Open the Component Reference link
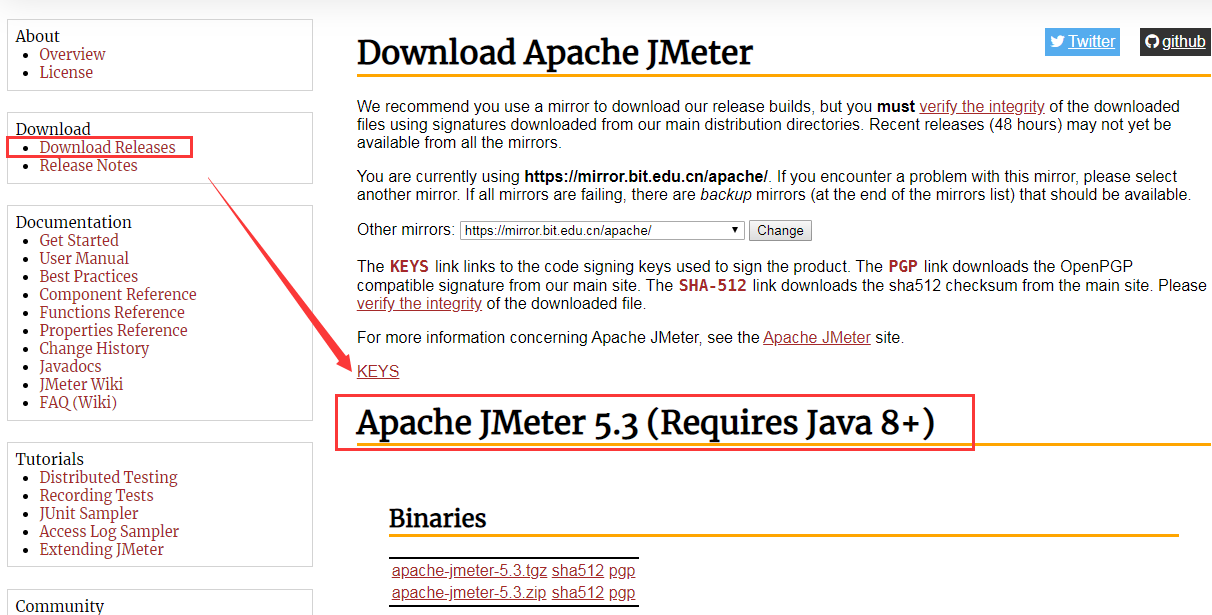Screen dimensions: 1212x615 coord(118,294)
